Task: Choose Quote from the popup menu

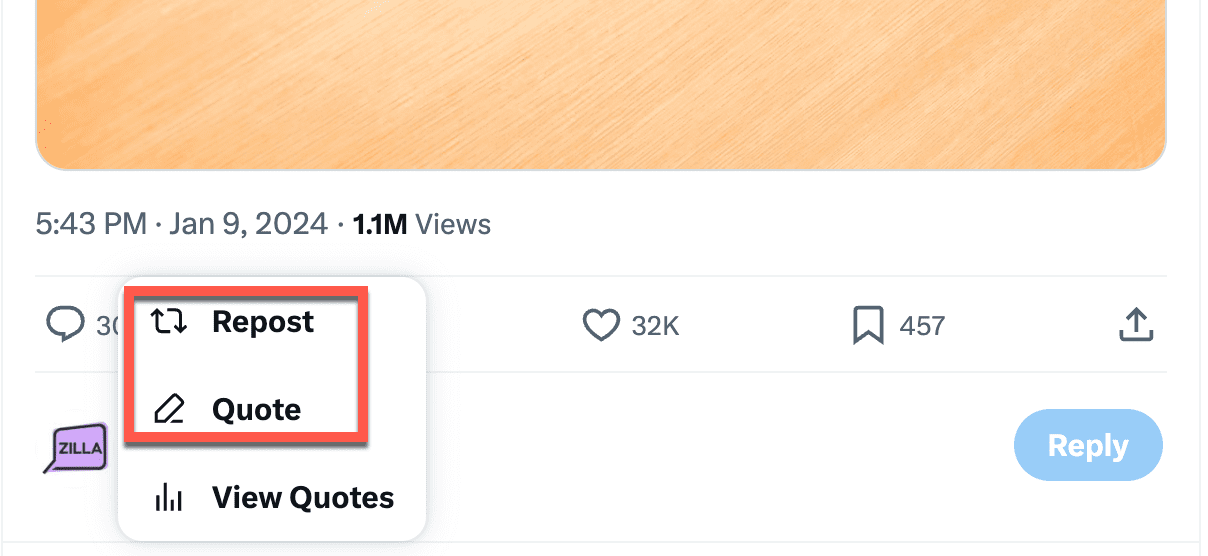Action: (x=256, y=409)
